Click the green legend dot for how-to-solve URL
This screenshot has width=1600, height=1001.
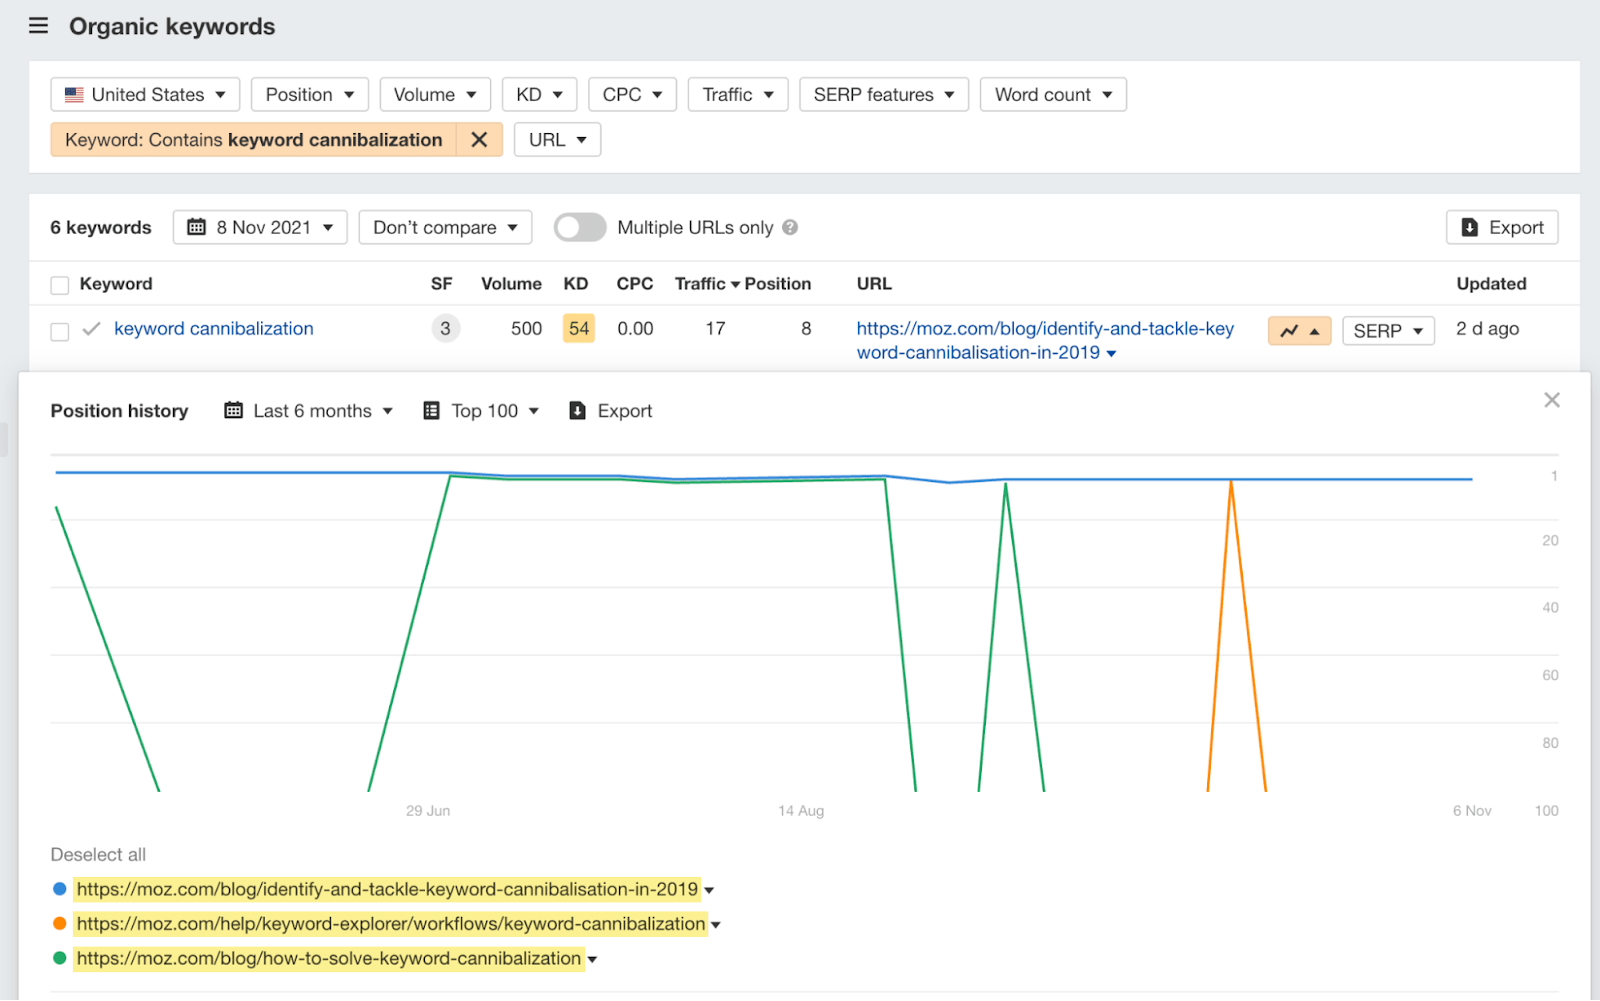pyautogui.click(x=59, y=958)
